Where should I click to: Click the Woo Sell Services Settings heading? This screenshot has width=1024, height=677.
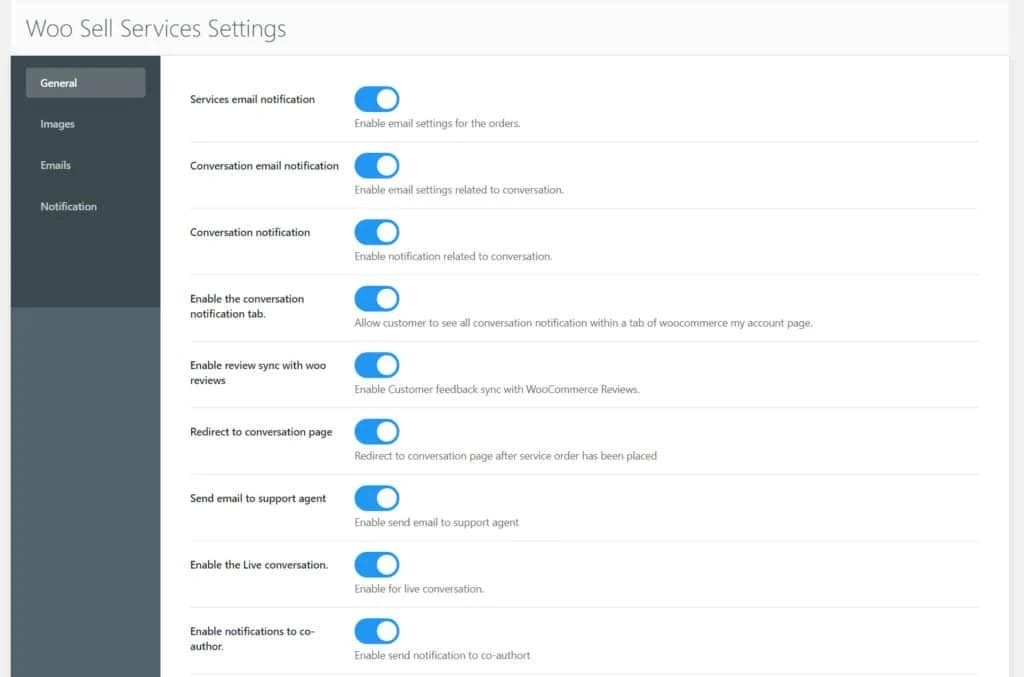click(x=156, y=28)
